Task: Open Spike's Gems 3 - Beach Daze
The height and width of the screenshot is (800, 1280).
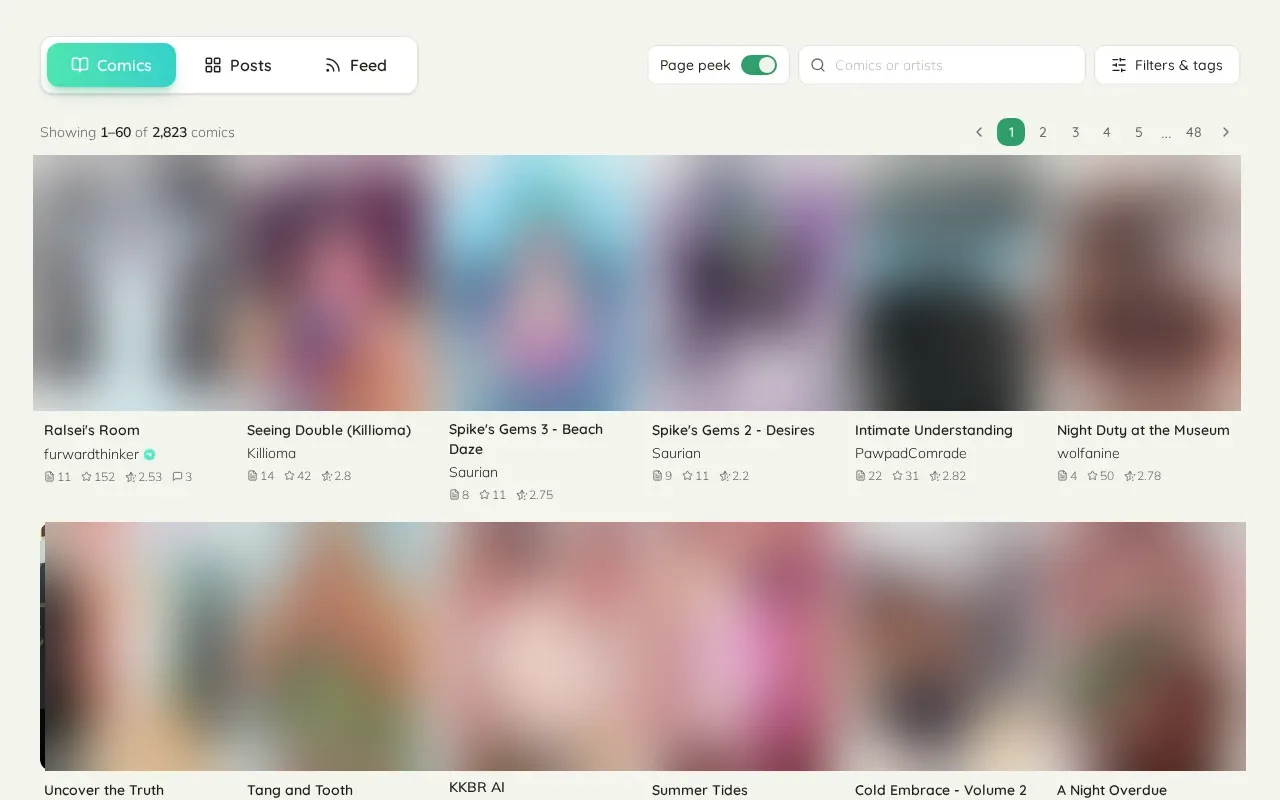Action: click(526, 439)
